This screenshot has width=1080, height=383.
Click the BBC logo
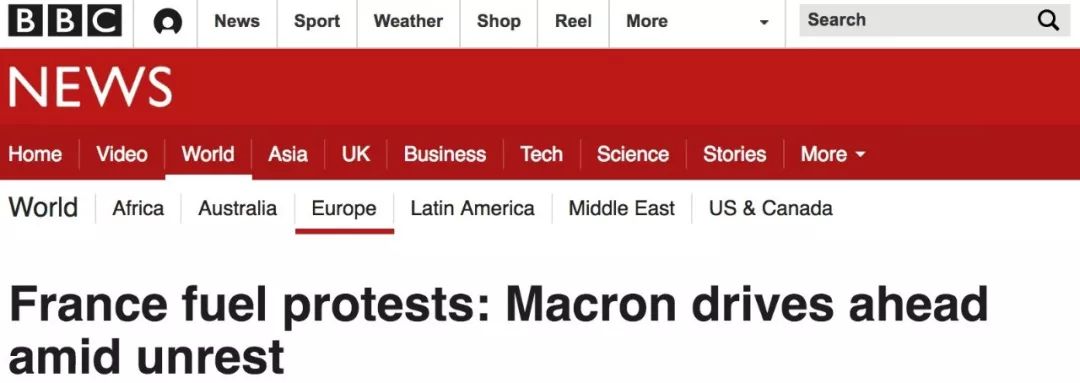click(65, 21)
